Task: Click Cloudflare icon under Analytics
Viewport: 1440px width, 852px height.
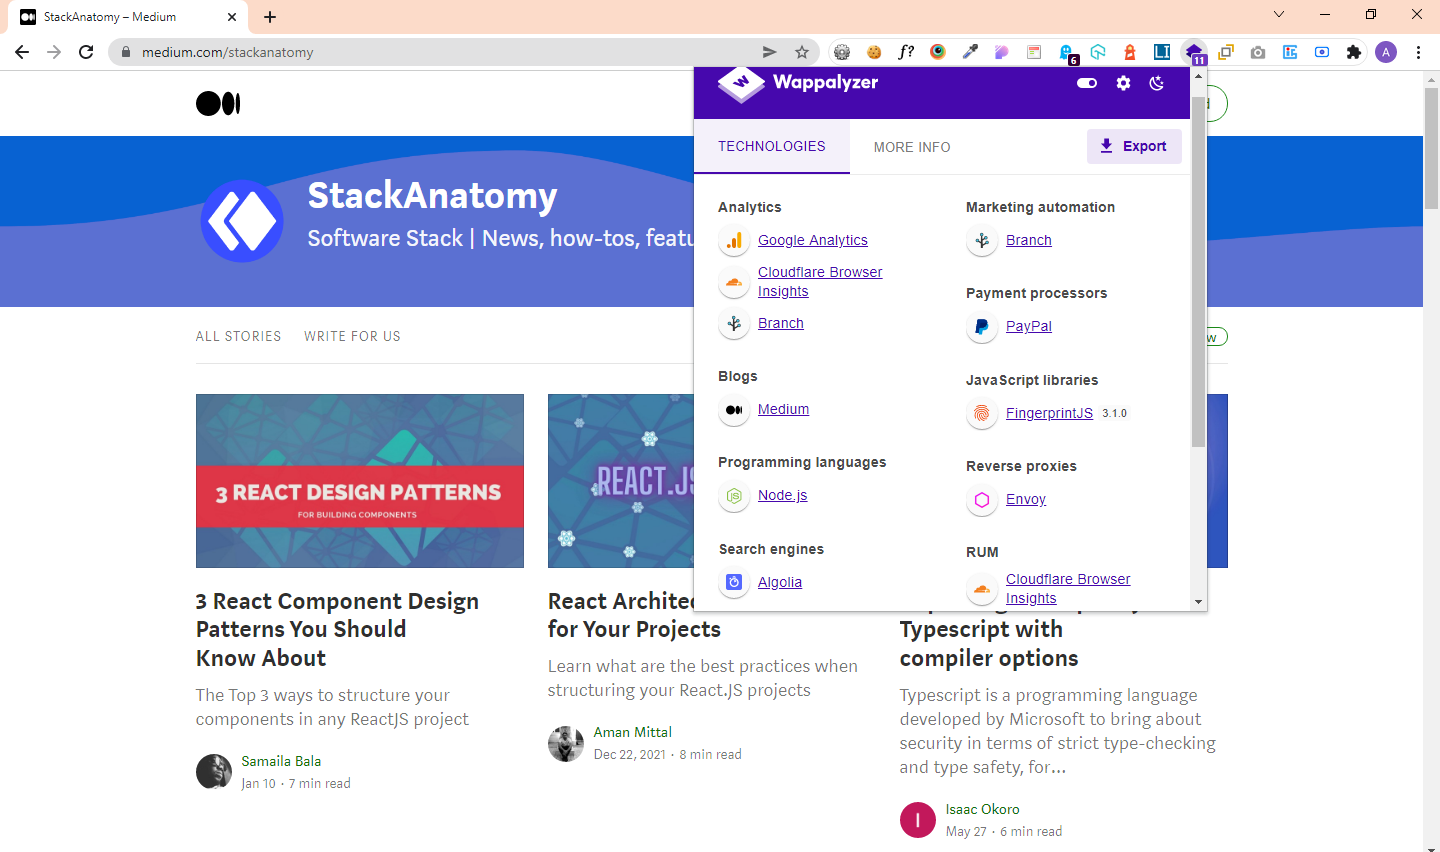Action: point(734,282)
